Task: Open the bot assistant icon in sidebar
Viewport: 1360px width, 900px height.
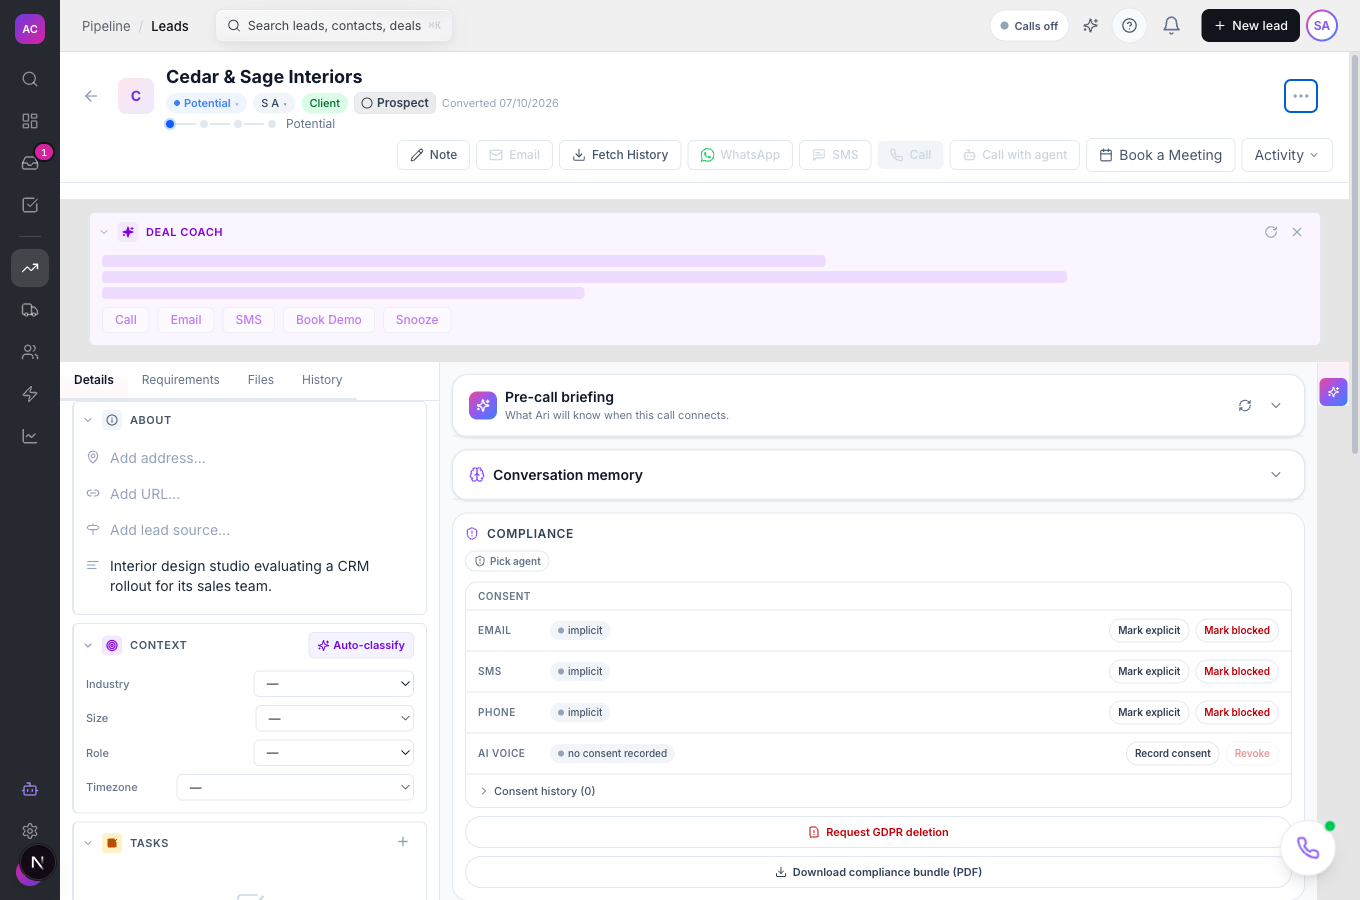Action: tap(30, 789)
